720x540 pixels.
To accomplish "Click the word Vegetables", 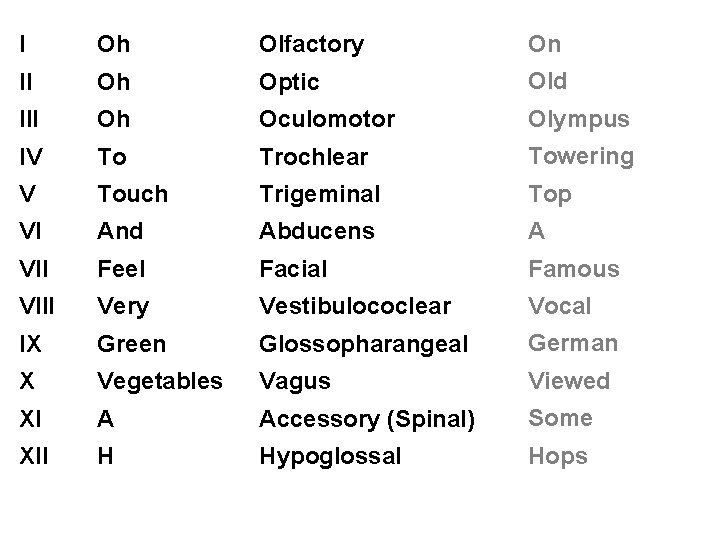I will (x=160, y=382).
